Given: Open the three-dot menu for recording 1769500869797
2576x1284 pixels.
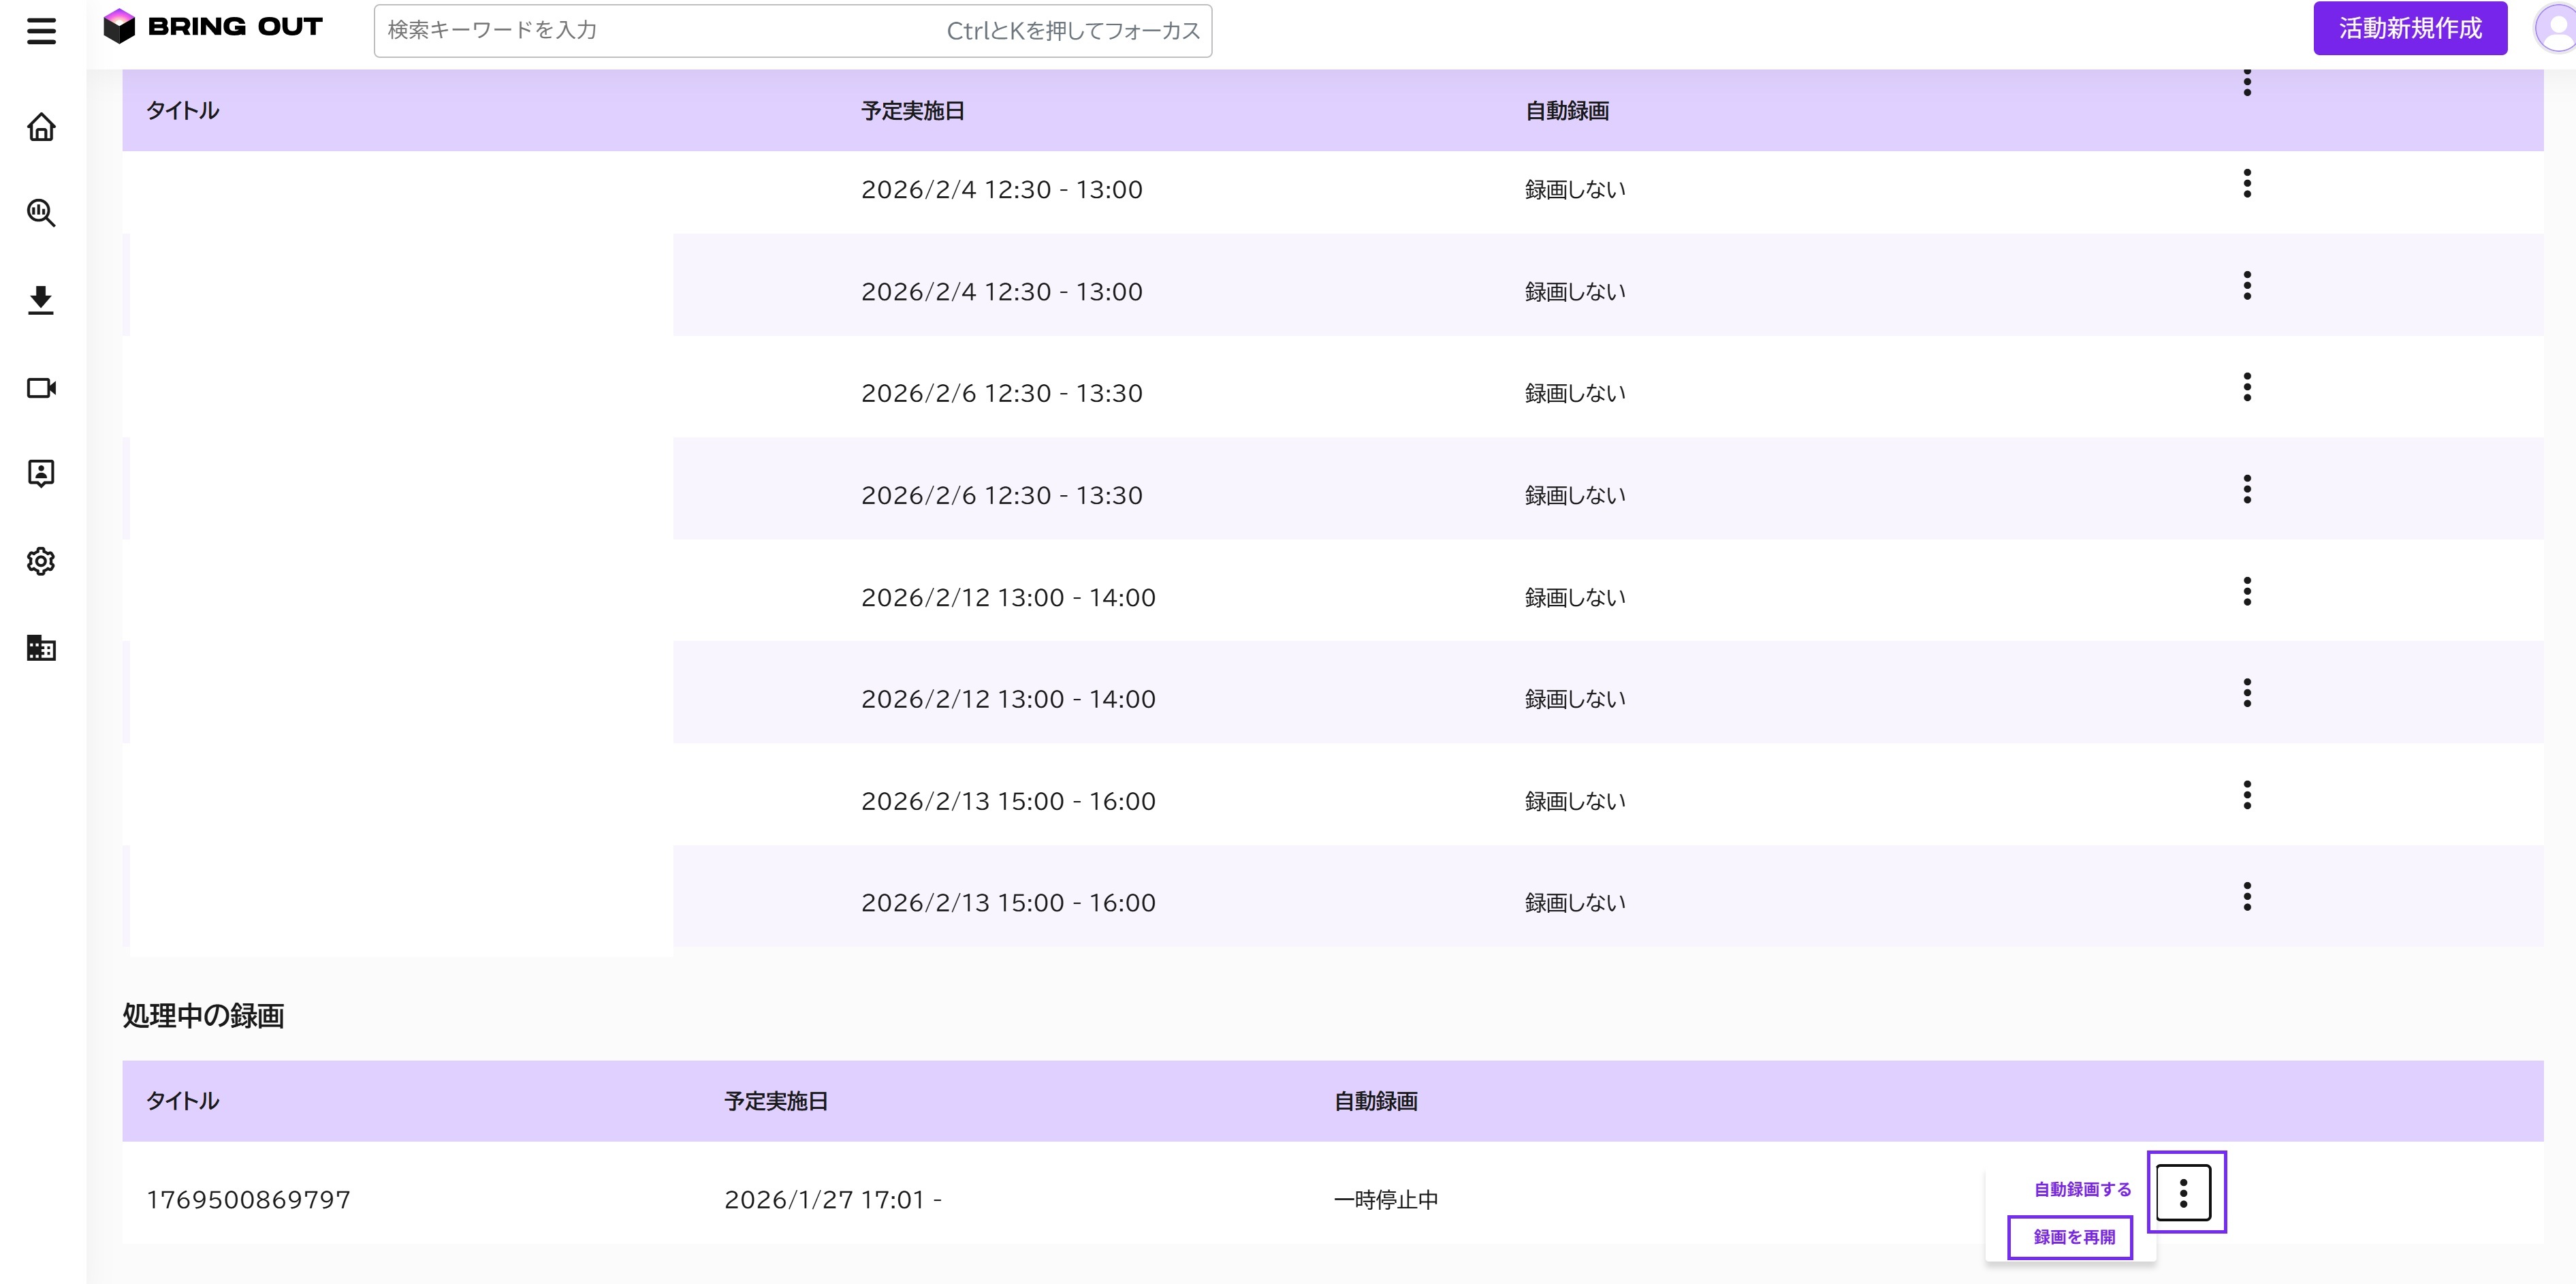Looking at the screenshot, I should click(2184, 1192).
